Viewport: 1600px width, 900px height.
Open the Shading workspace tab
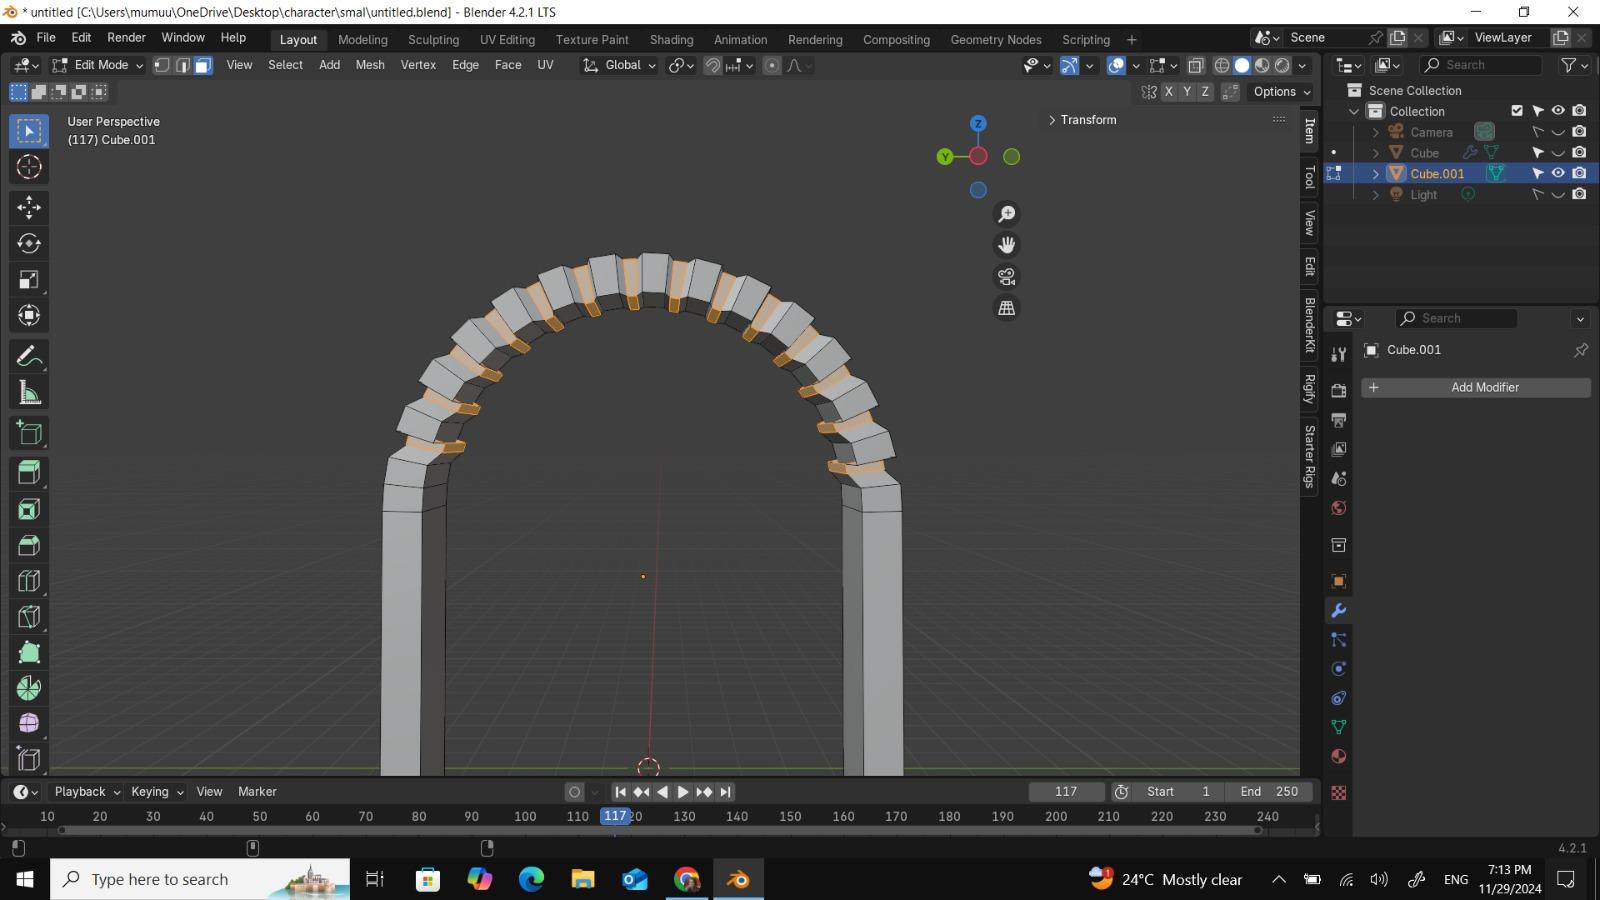(671, 40)
